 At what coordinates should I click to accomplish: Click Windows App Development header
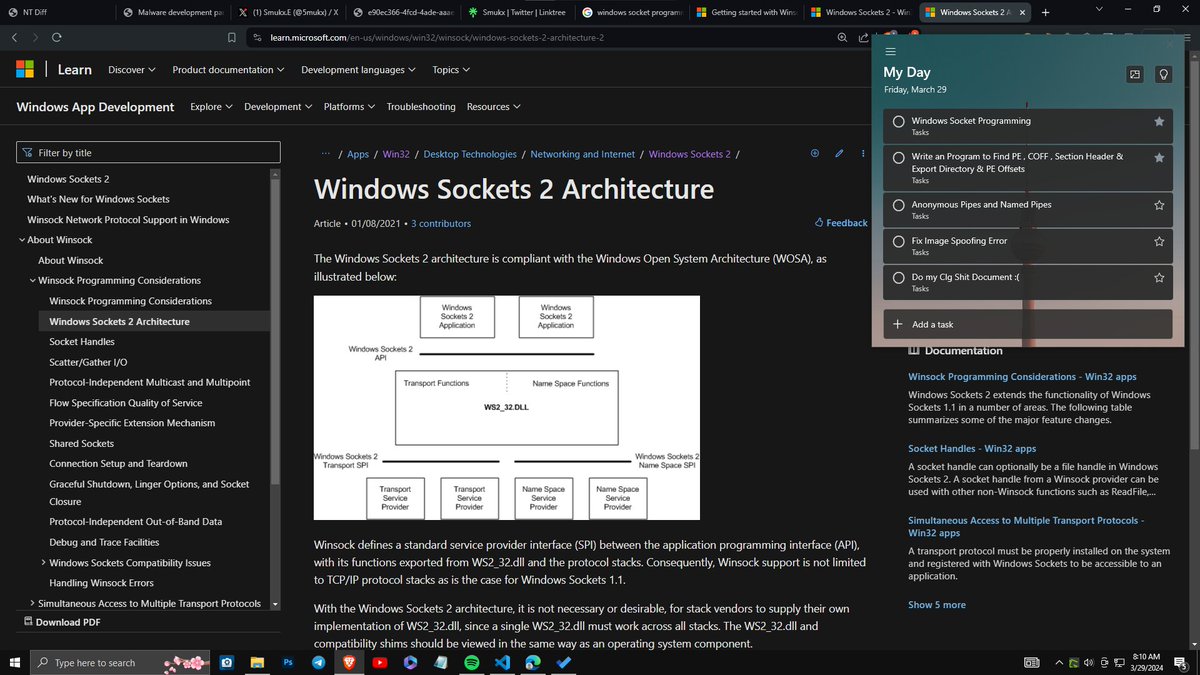(95, 107)
